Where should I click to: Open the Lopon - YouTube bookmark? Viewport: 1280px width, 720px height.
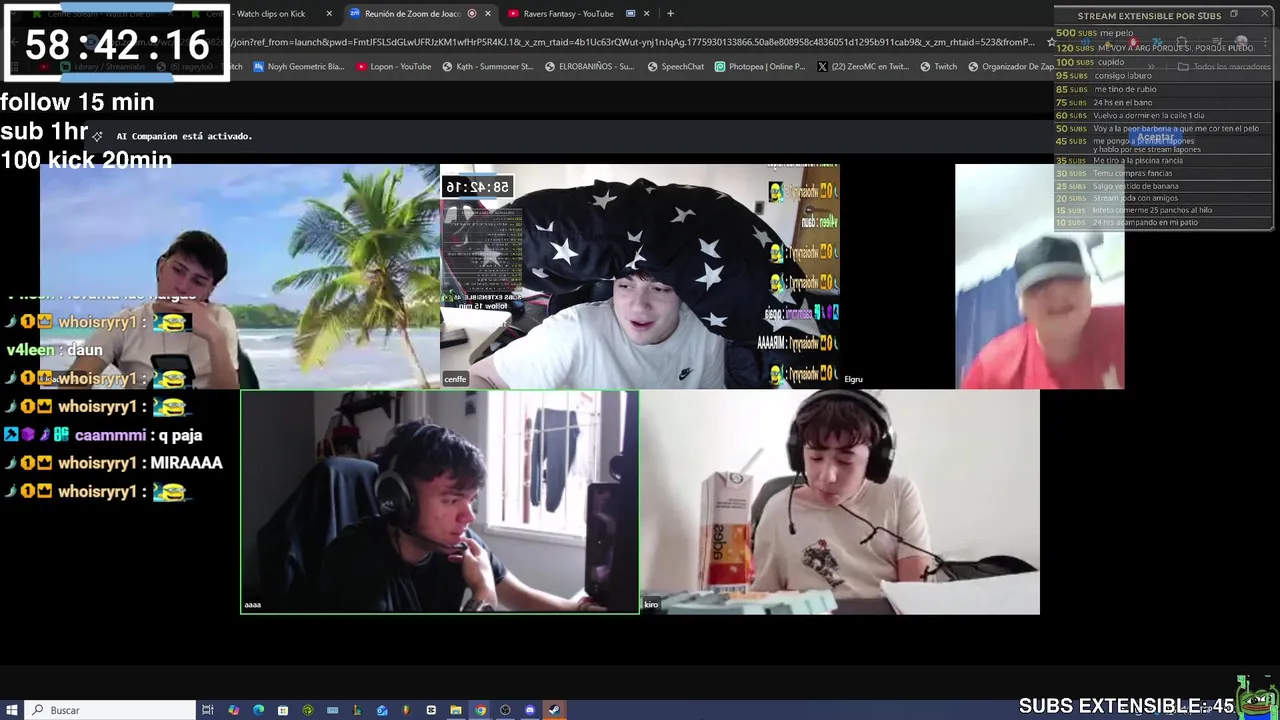tap(394, 67)
